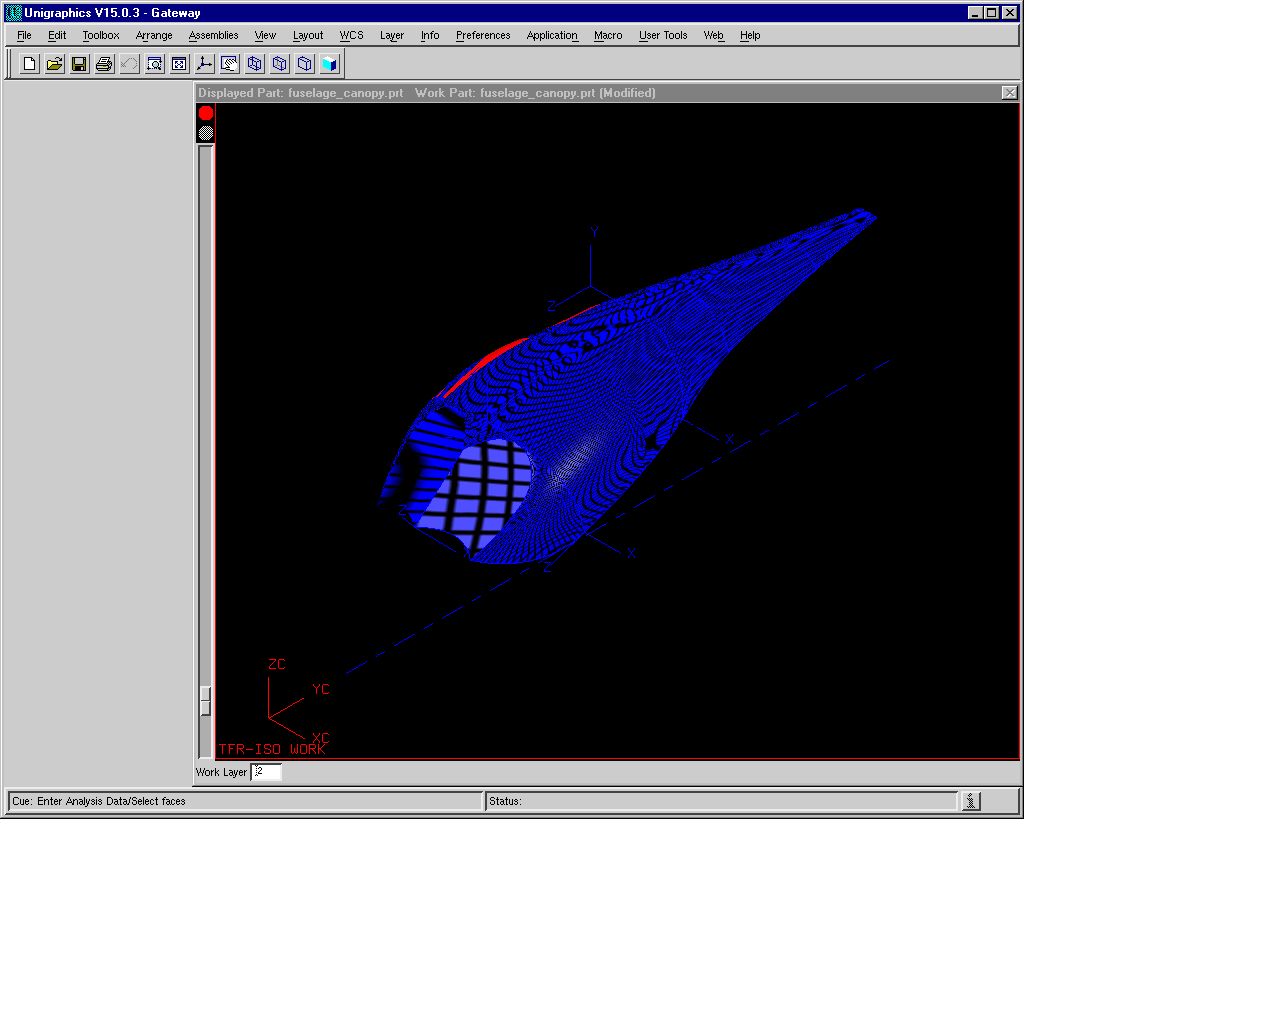Screen dimensions: 1280x1024
Task: Click the vertical slider handle beside the viewport
Action: [205, 700]
